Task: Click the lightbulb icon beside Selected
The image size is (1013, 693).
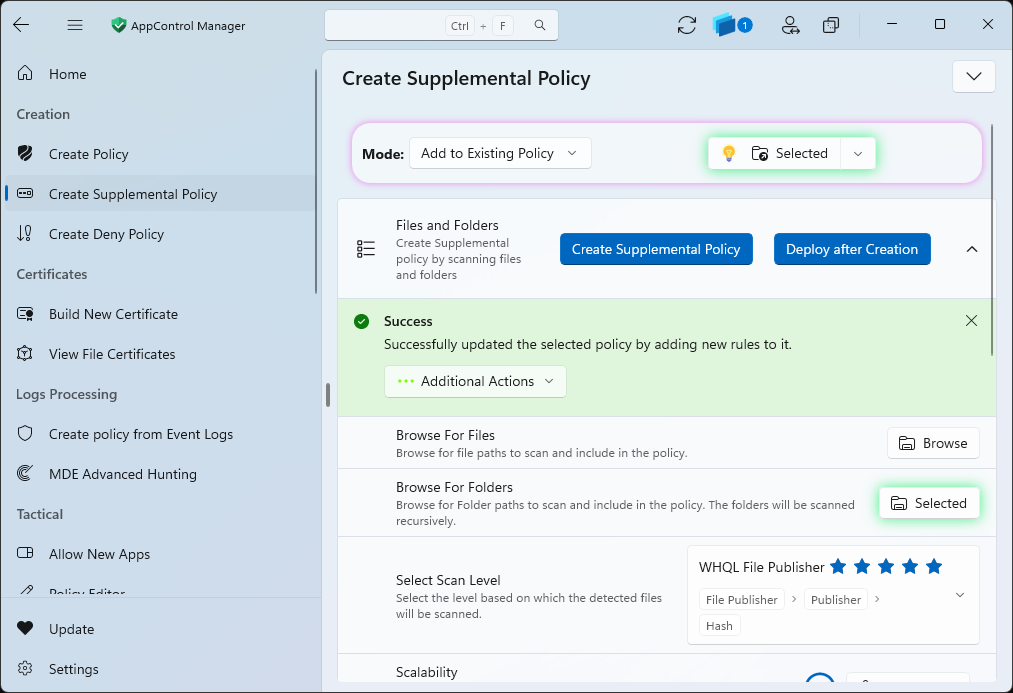Action: click(x=729, y=153)
